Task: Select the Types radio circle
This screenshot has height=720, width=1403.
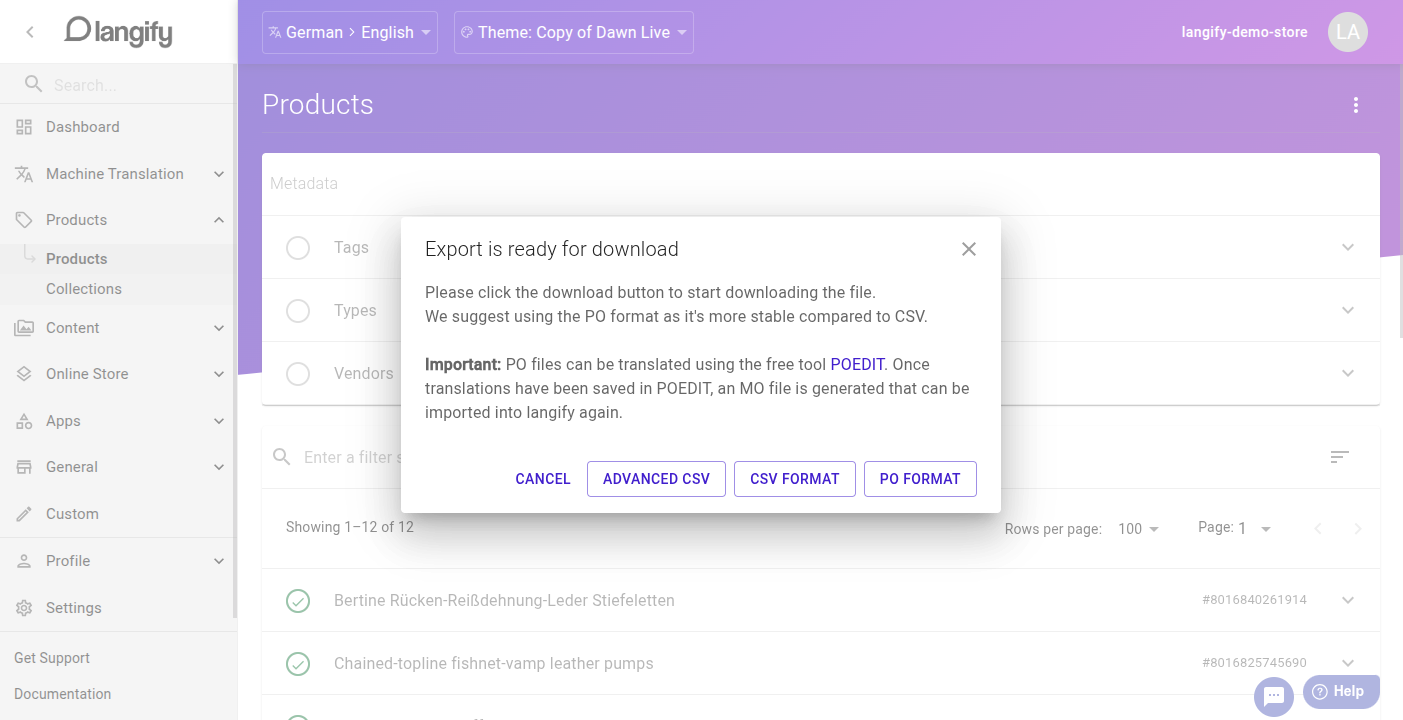Action: [298, 310]
